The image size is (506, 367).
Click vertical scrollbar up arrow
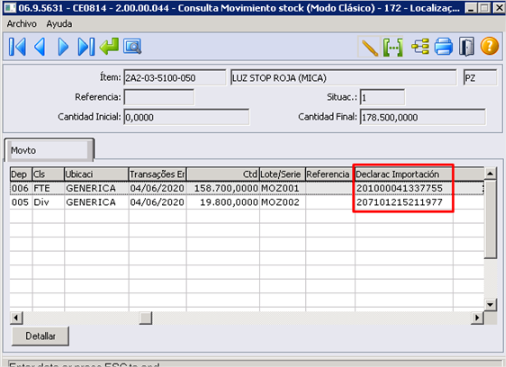click(490, 174)
